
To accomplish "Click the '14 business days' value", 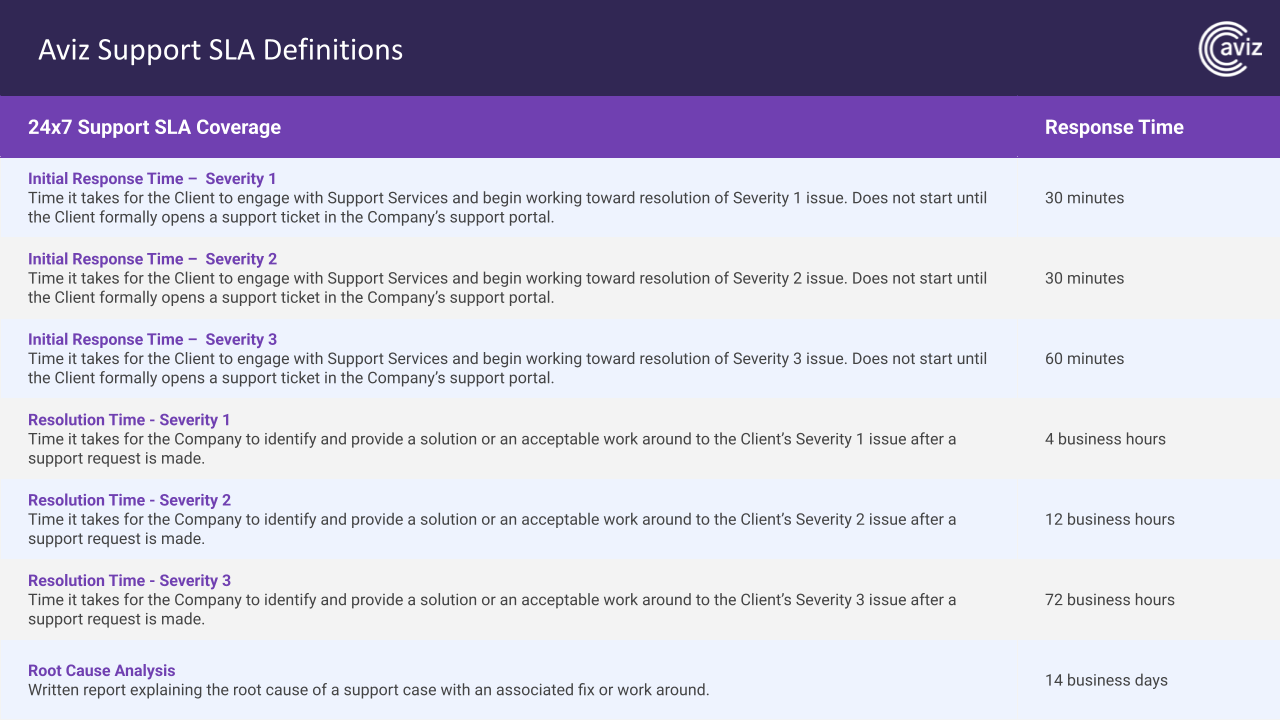I will click(1106, 680).
